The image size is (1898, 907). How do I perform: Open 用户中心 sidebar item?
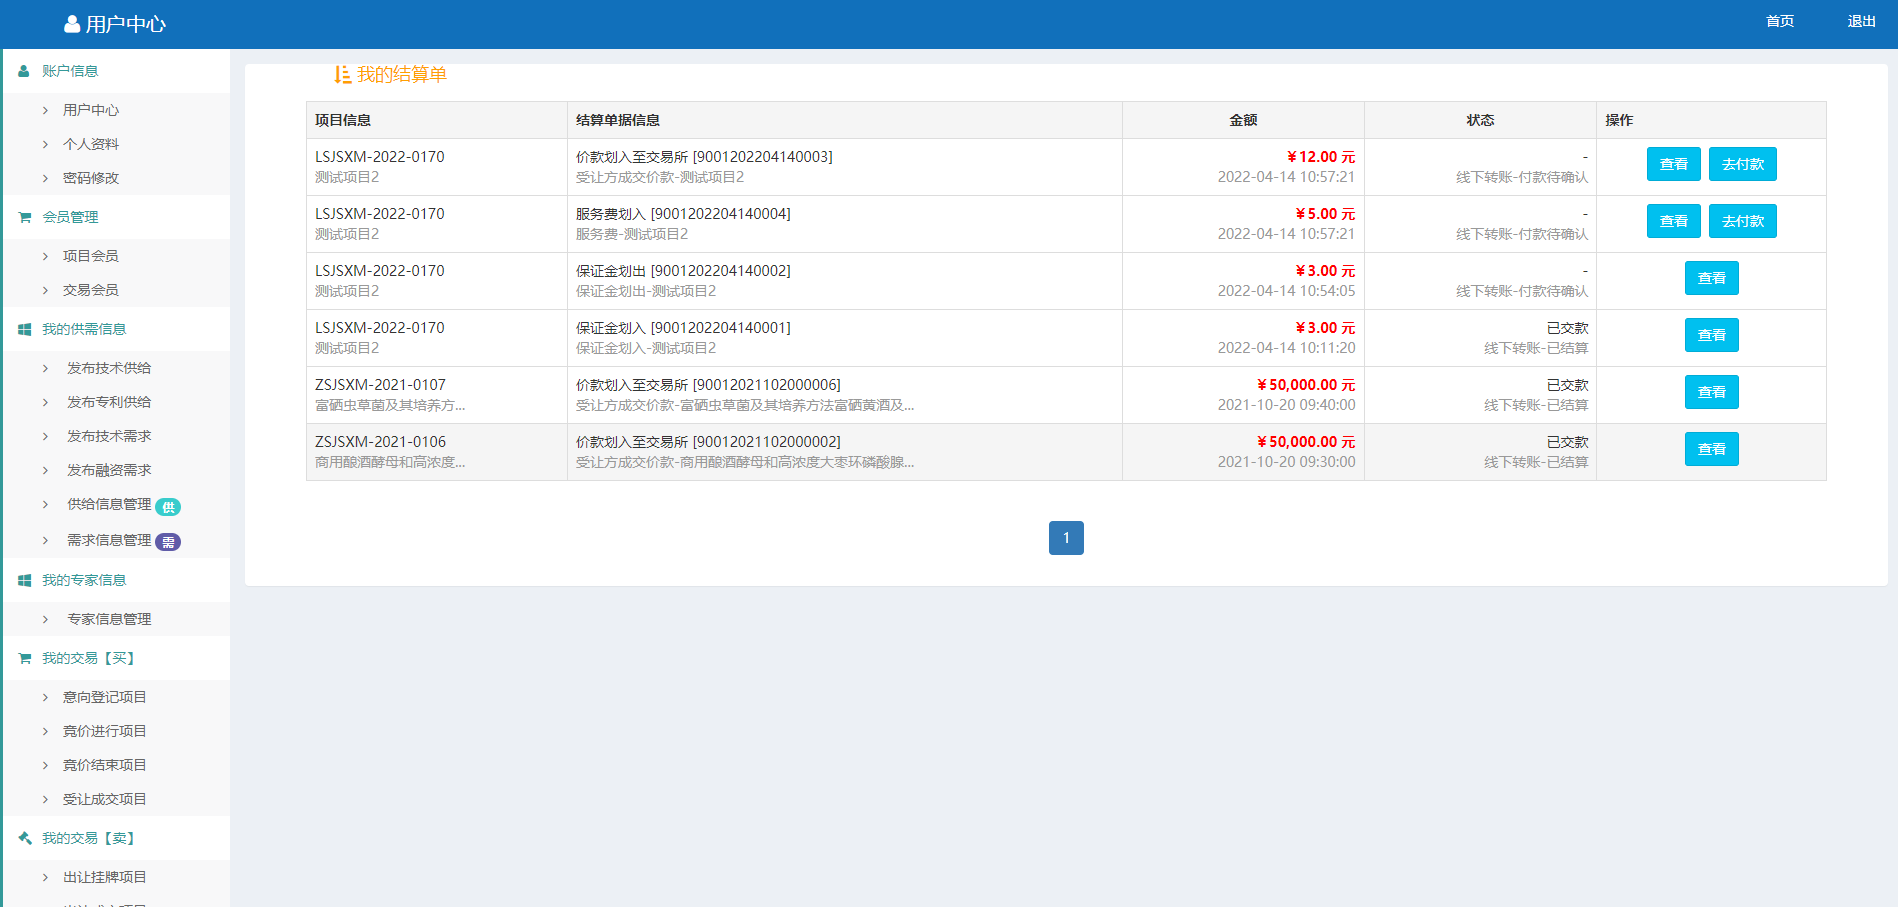(x=91, y=110)
